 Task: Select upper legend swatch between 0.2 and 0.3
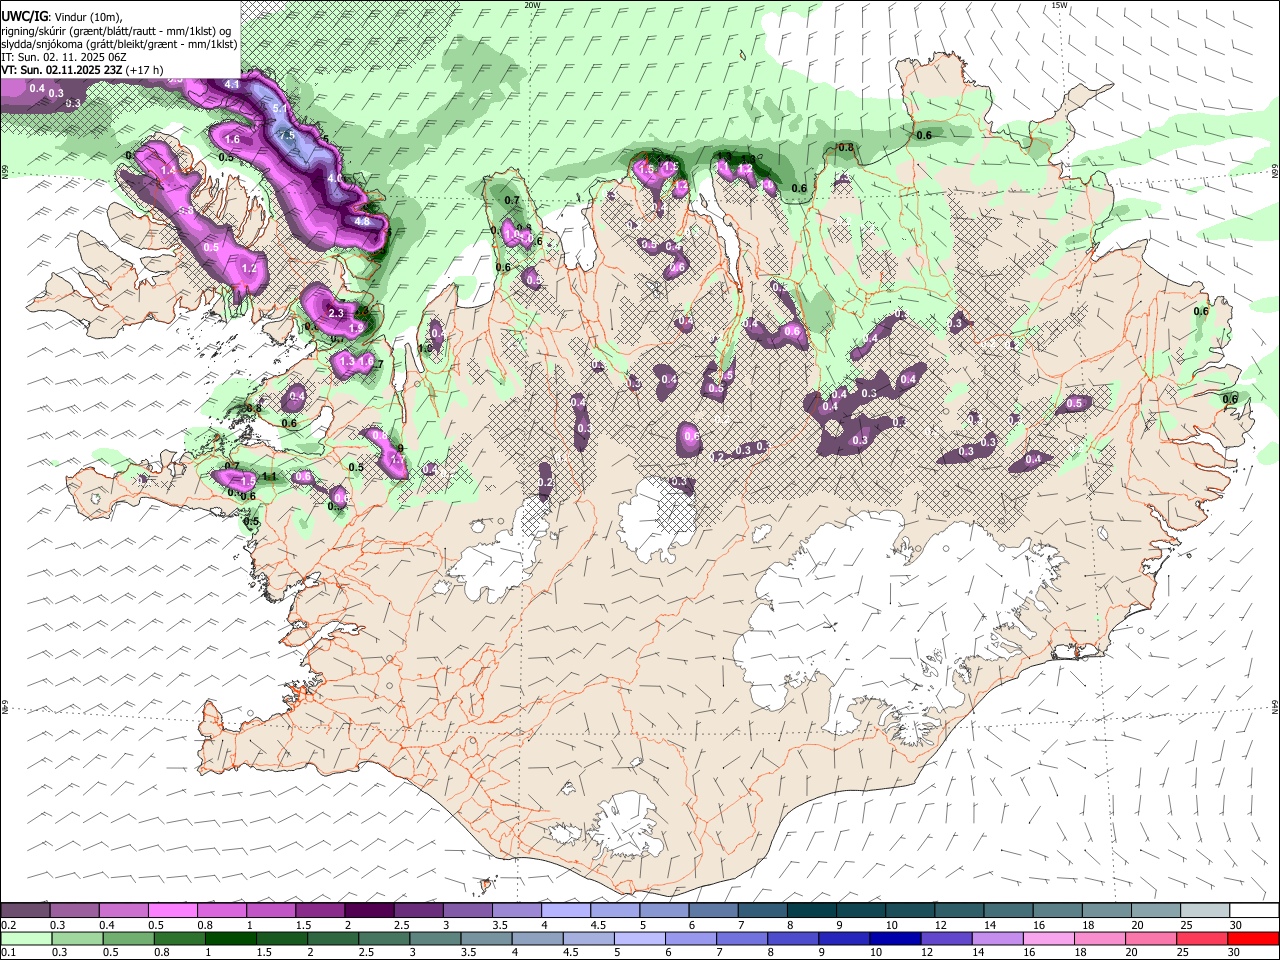pyautogui.click(x=25, y=910)
